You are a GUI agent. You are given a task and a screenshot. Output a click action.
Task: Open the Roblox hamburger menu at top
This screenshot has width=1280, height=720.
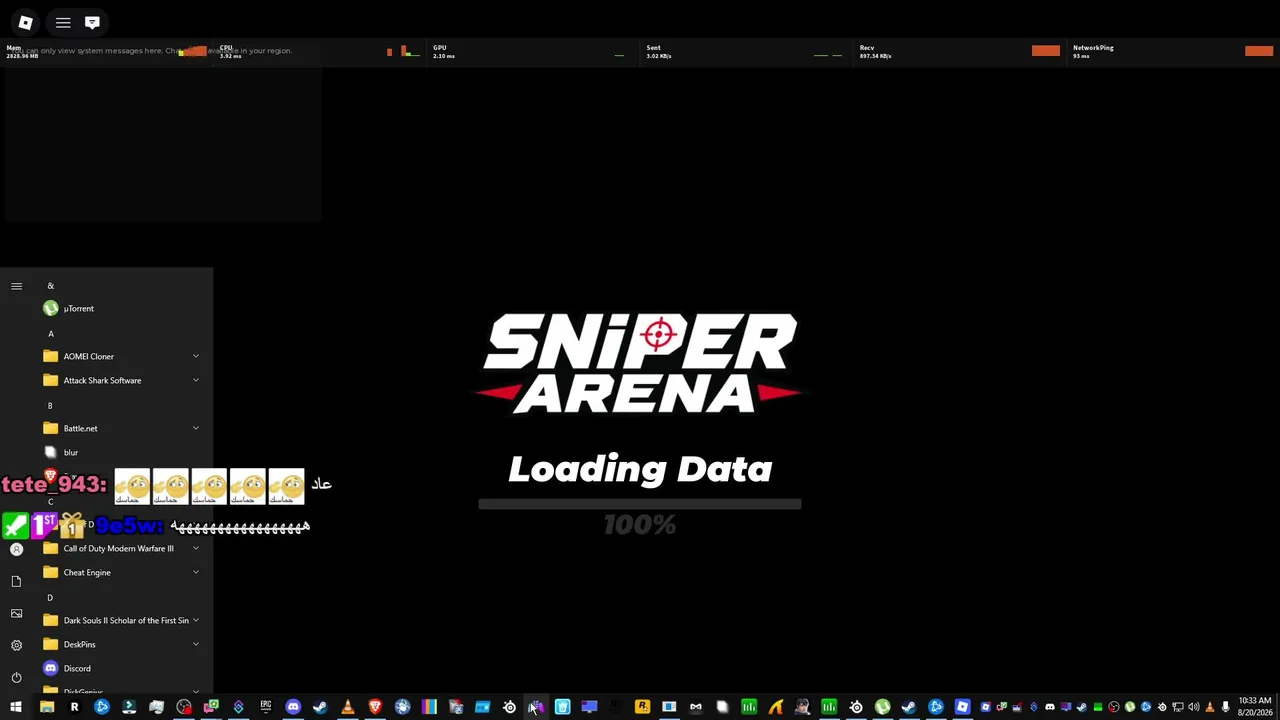coord(63,22)
